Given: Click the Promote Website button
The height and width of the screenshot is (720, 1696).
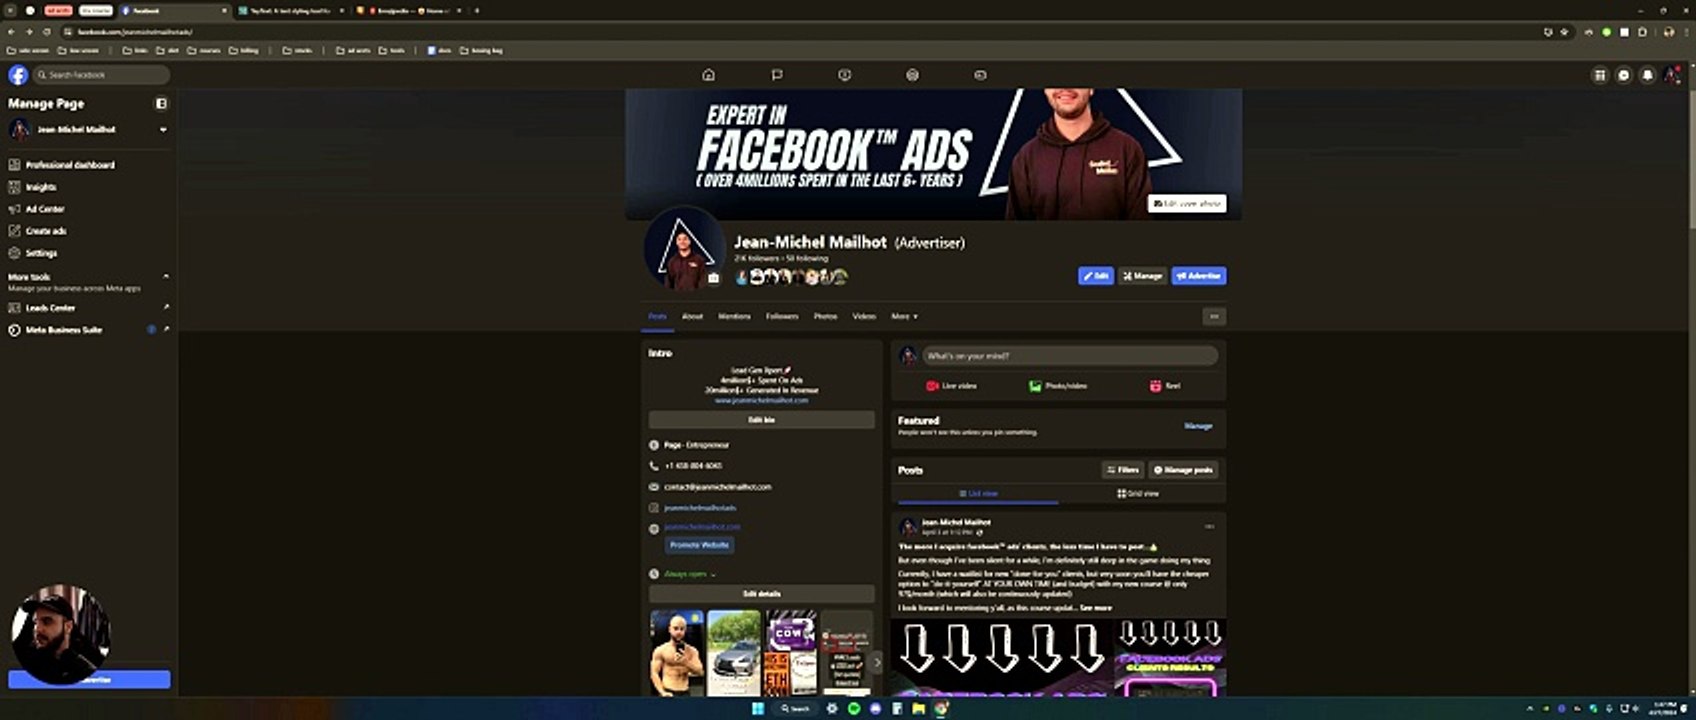Looking at the screenshot, I should [699, 545].
